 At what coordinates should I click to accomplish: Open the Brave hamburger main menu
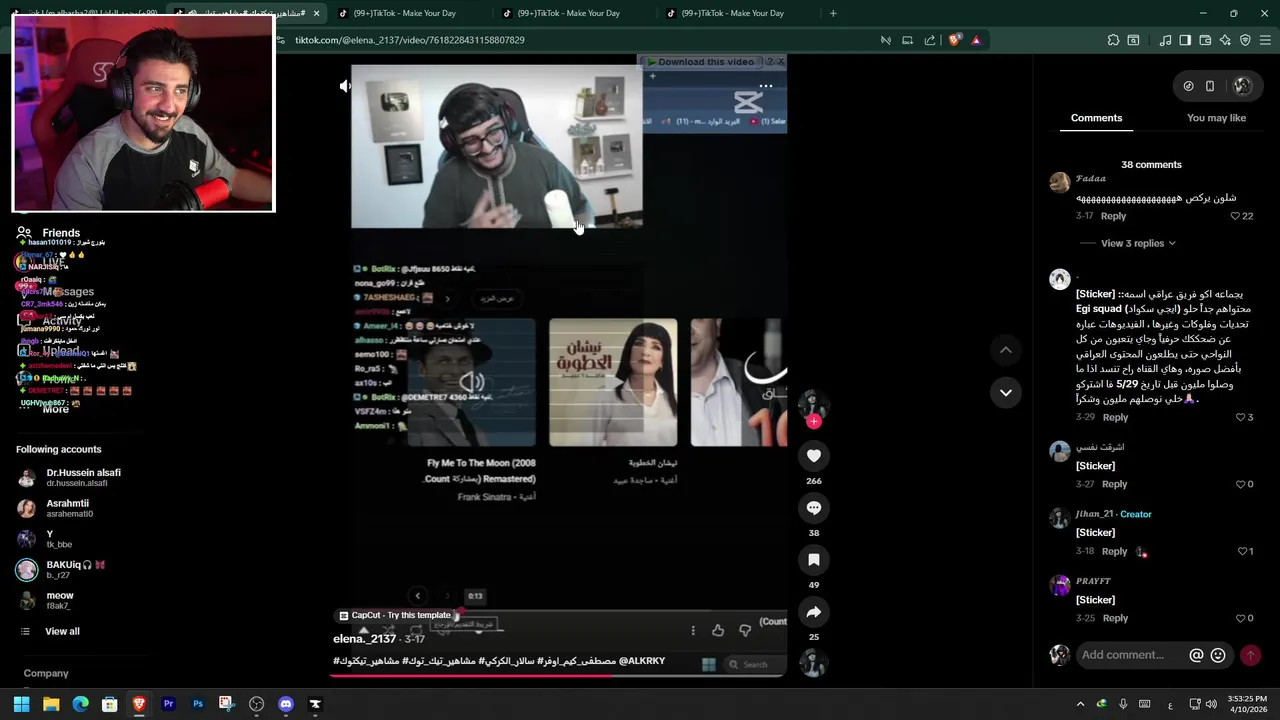1265,40
